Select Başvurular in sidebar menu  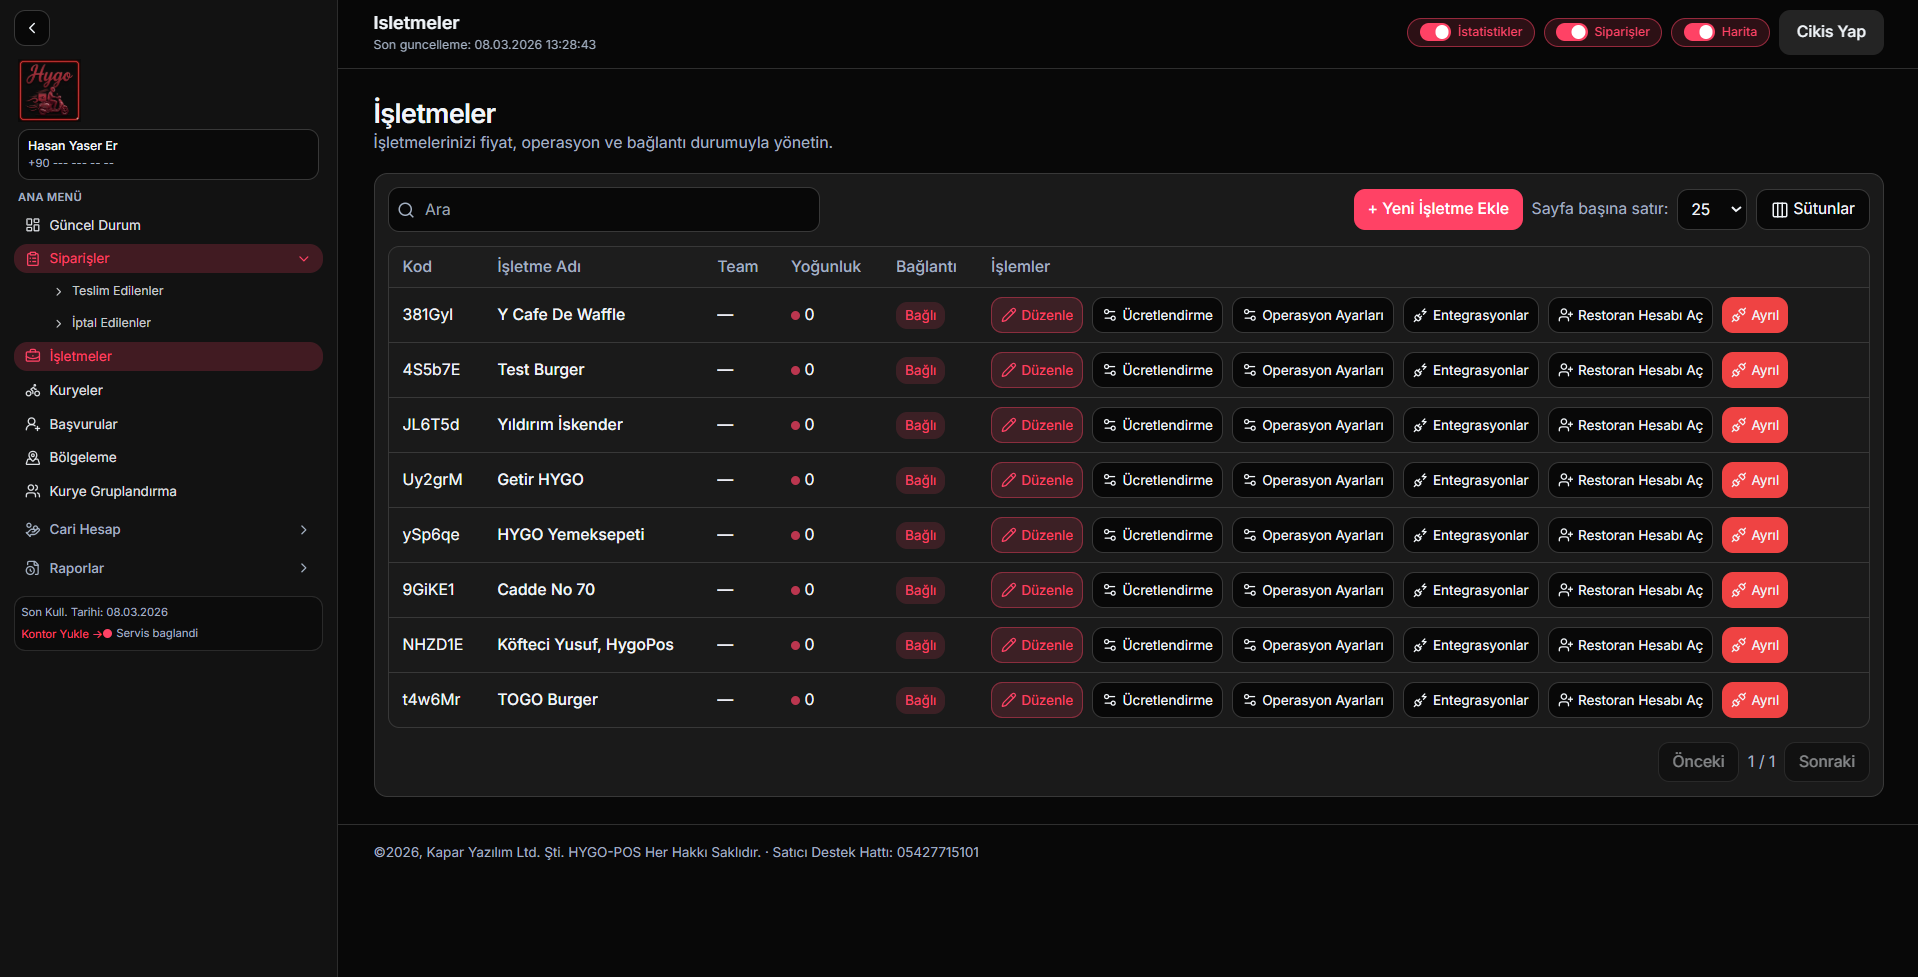(83, 425)
